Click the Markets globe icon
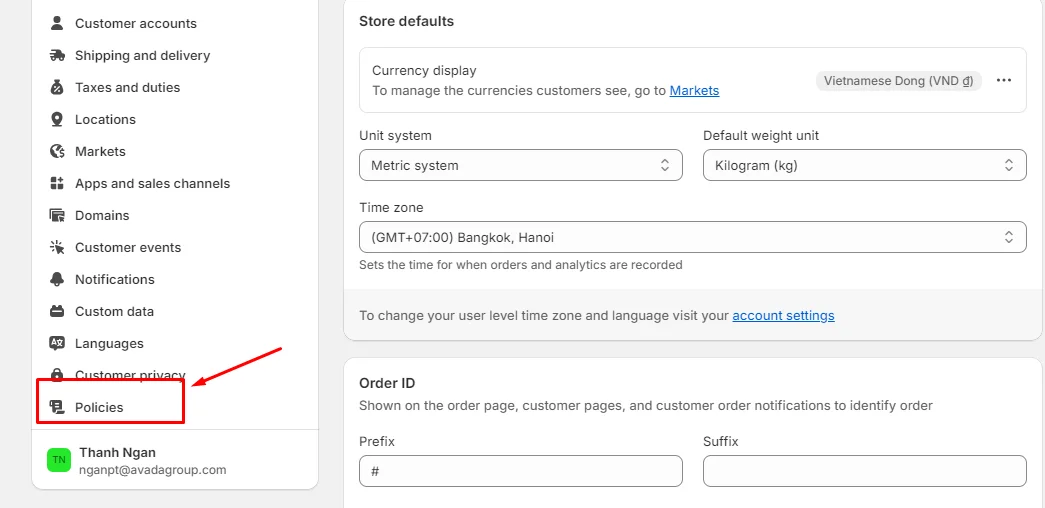Viewport: 1045px width, 508px height. (57, 151)
